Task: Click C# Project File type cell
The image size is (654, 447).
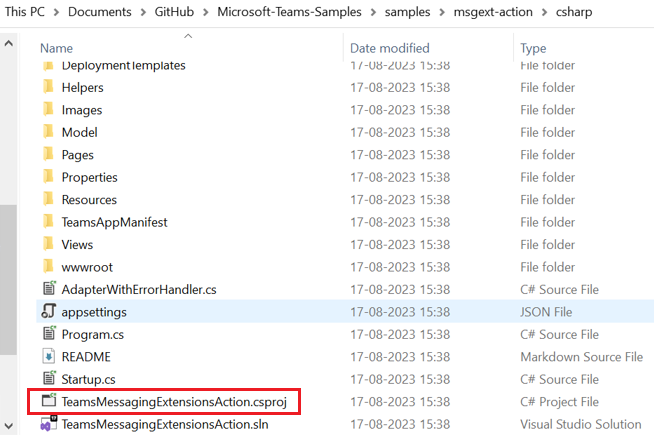Action: (x=559, y=402)
